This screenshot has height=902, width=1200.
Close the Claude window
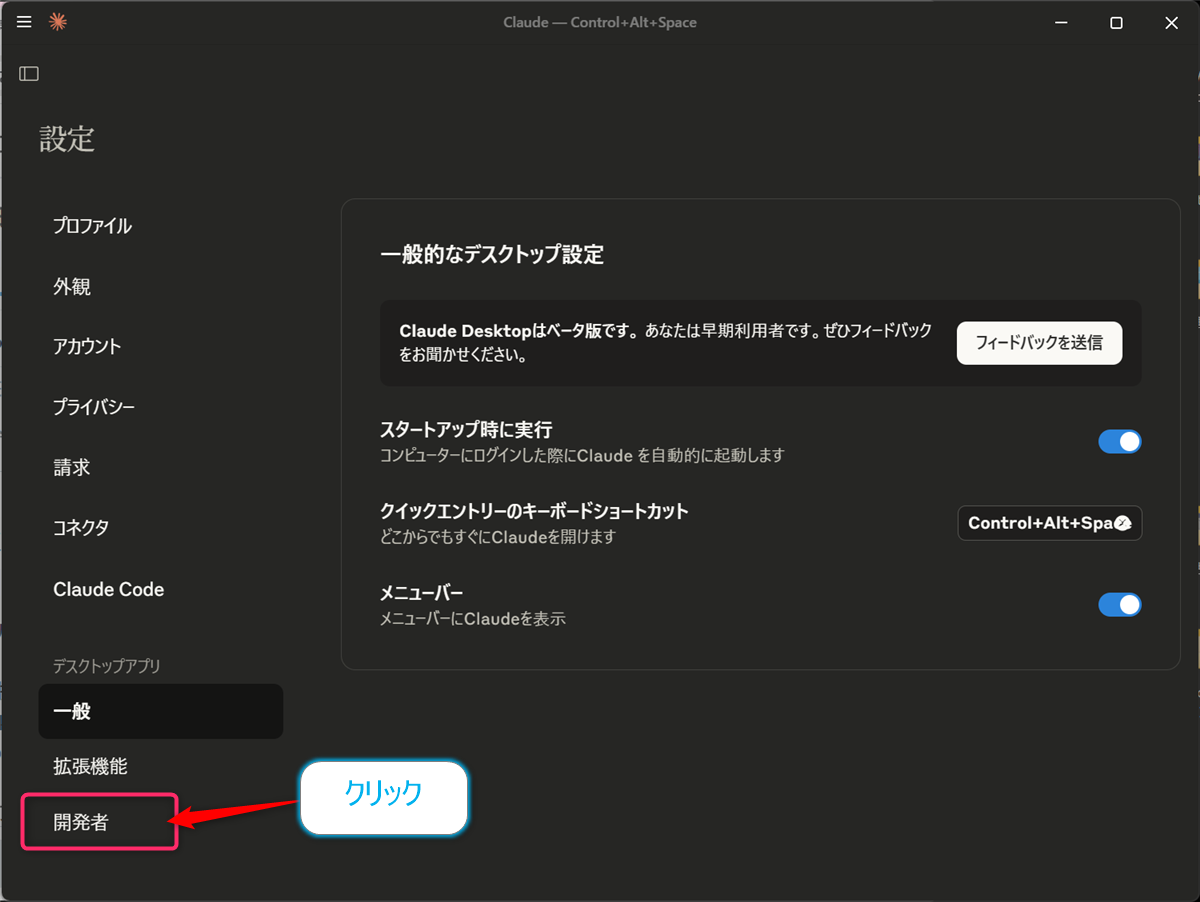tap(1171, 22)
